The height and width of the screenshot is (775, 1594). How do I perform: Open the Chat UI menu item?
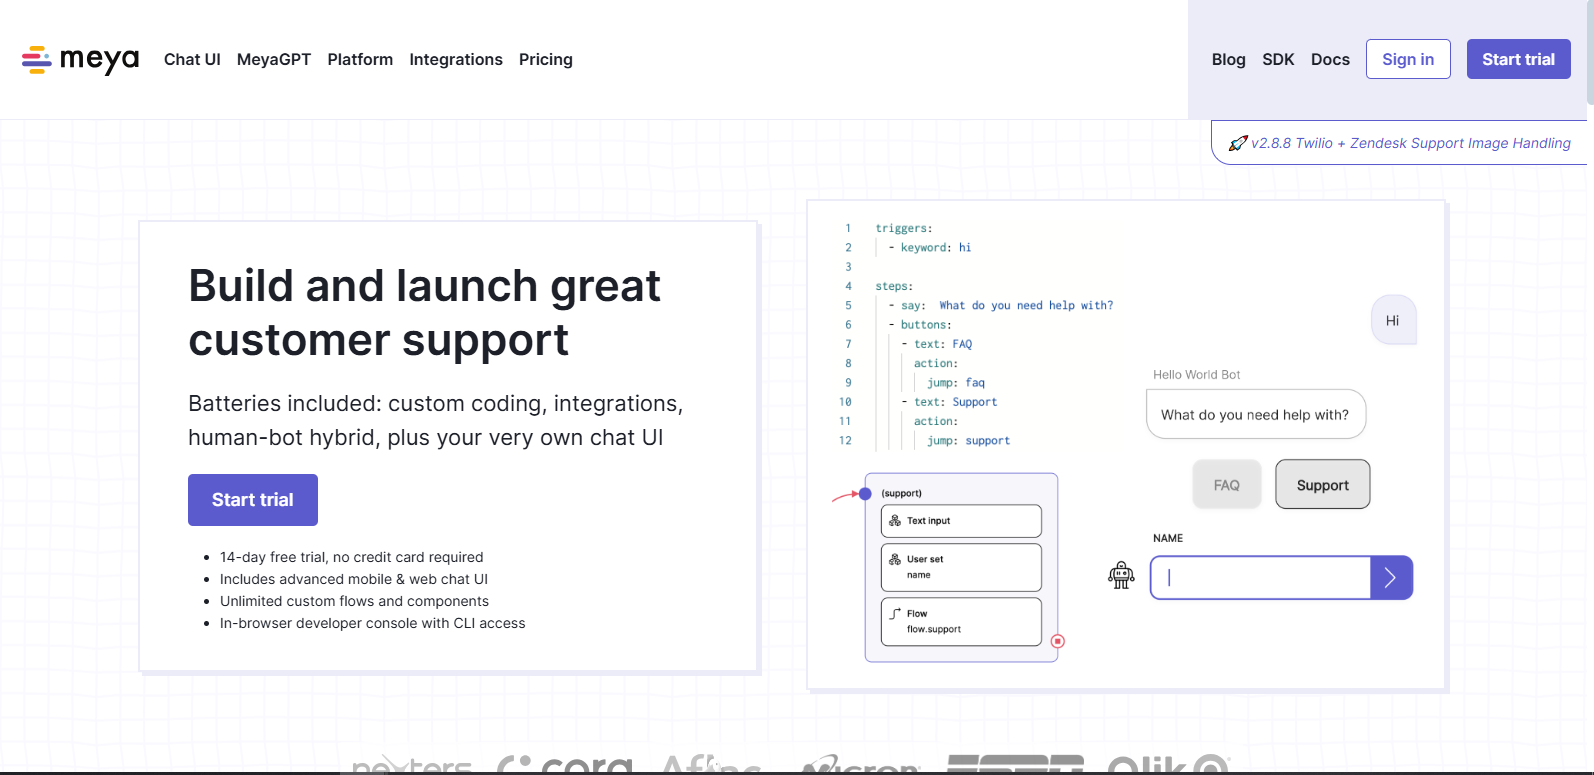tap(192, 59)
